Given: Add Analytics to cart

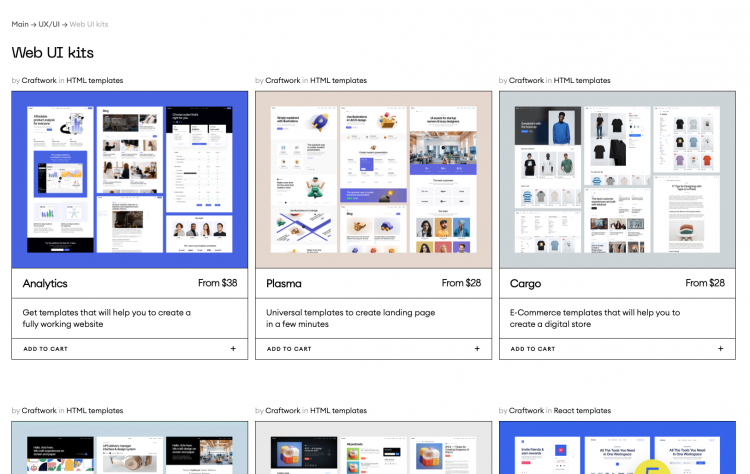Looking at the screenshot, I should coord(130,349).
